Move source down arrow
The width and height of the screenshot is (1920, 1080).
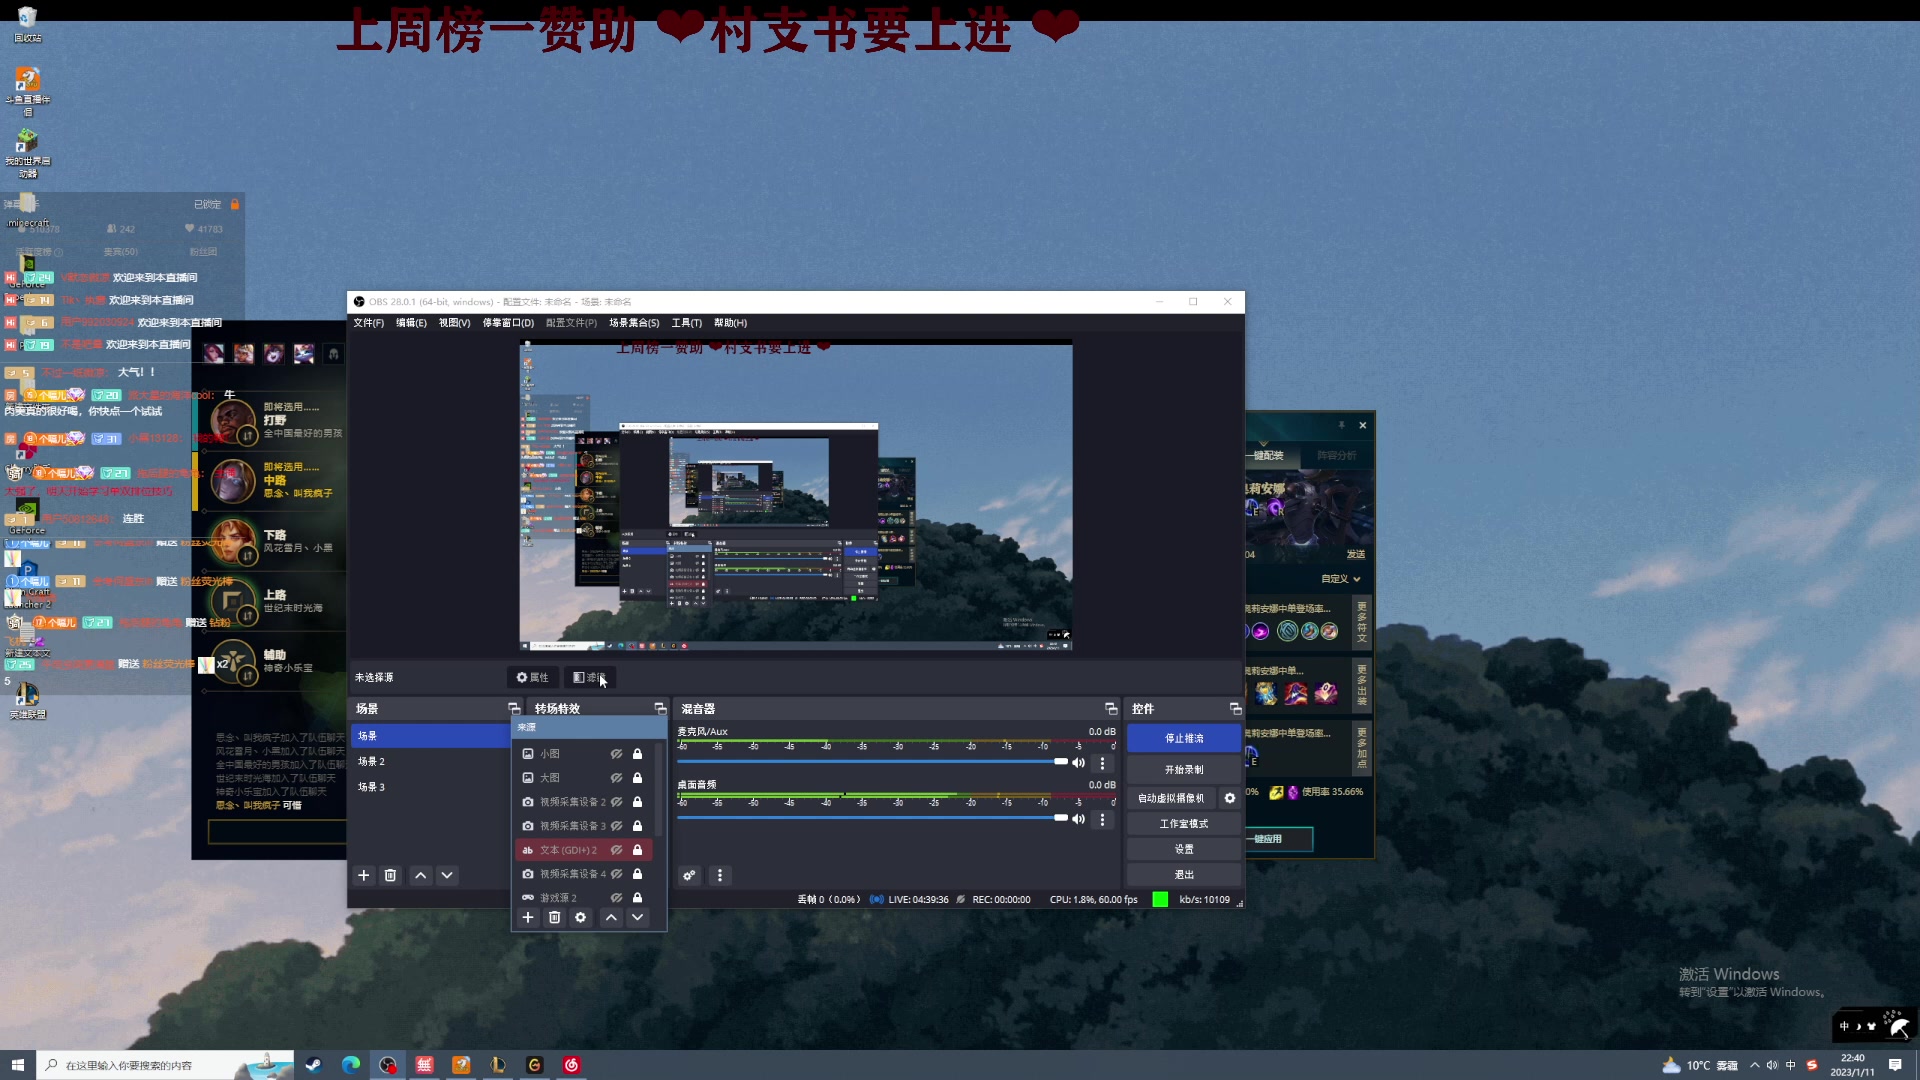637,917
